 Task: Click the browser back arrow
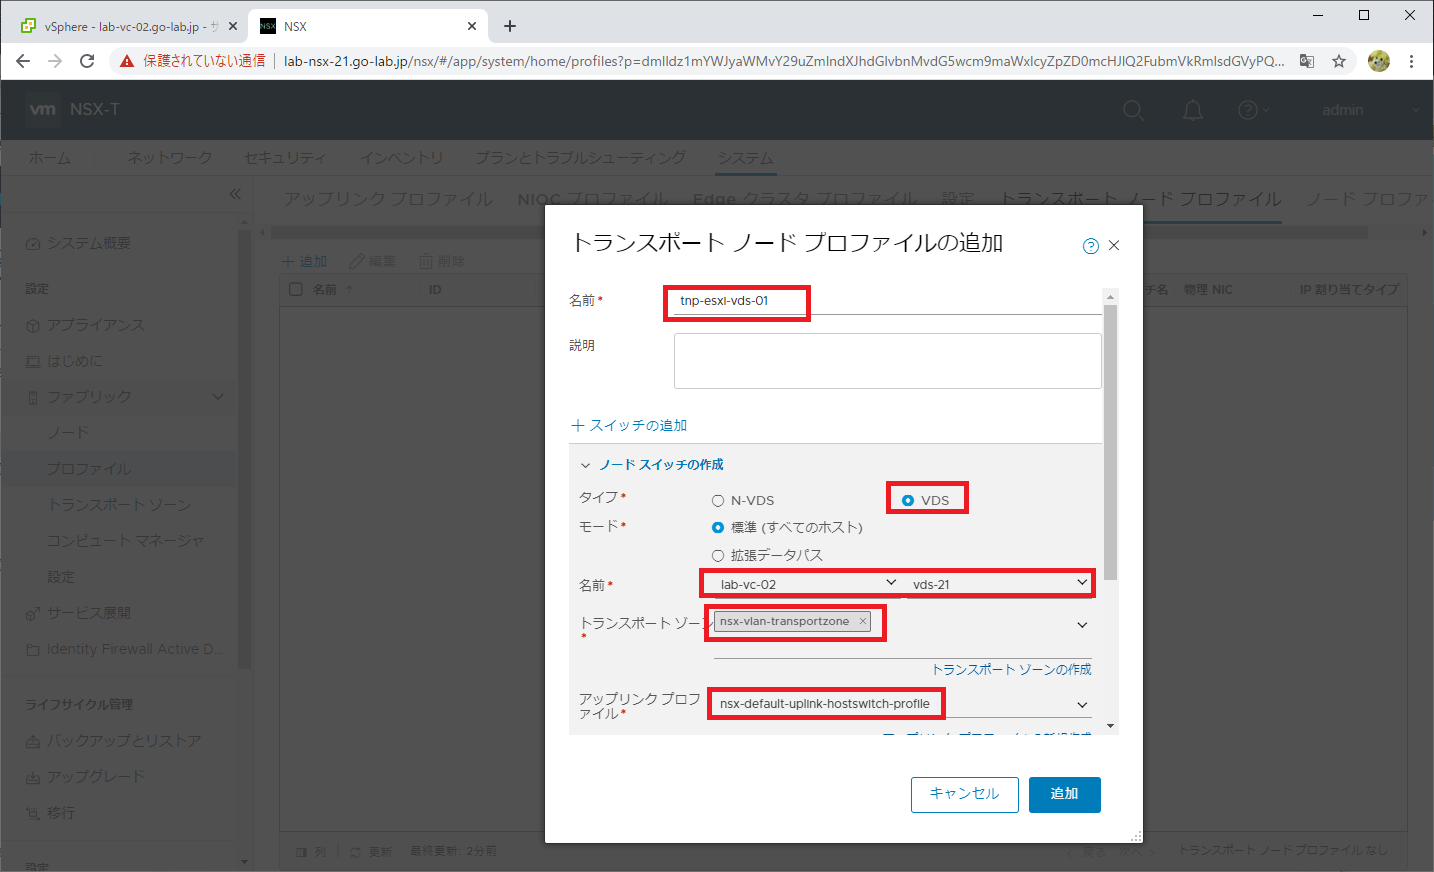pos(23,61)
